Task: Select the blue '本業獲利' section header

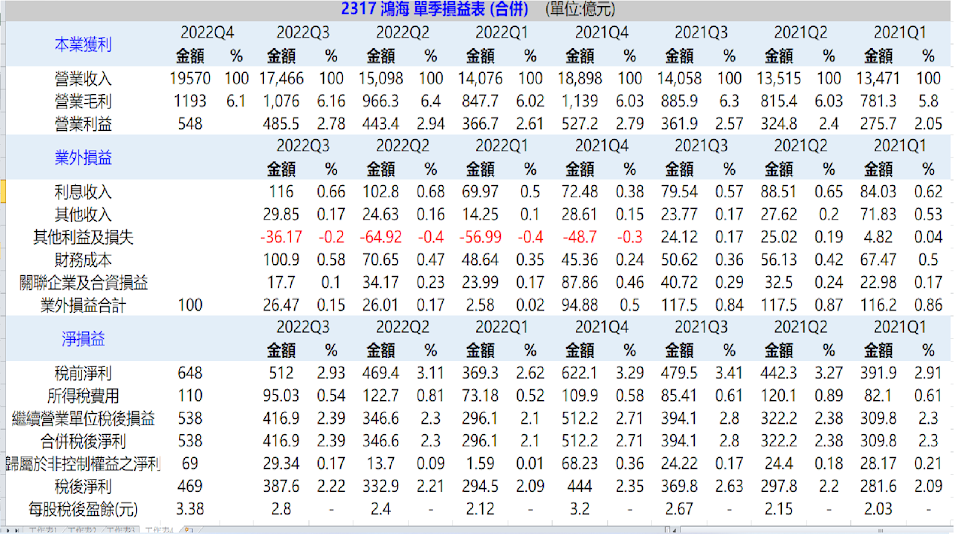Action: (82, 44)
